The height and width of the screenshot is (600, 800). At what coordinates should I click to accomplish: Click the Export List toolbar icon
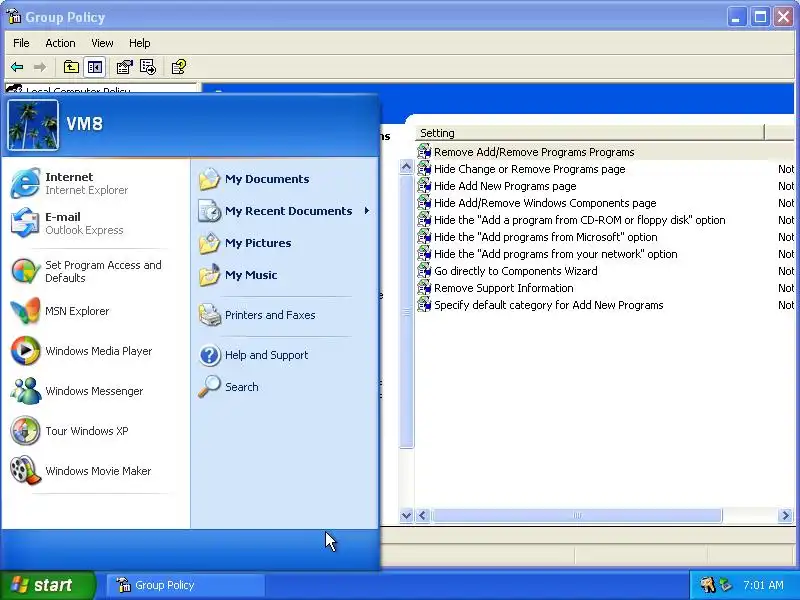pyautogui.click(x=148, y=67)
